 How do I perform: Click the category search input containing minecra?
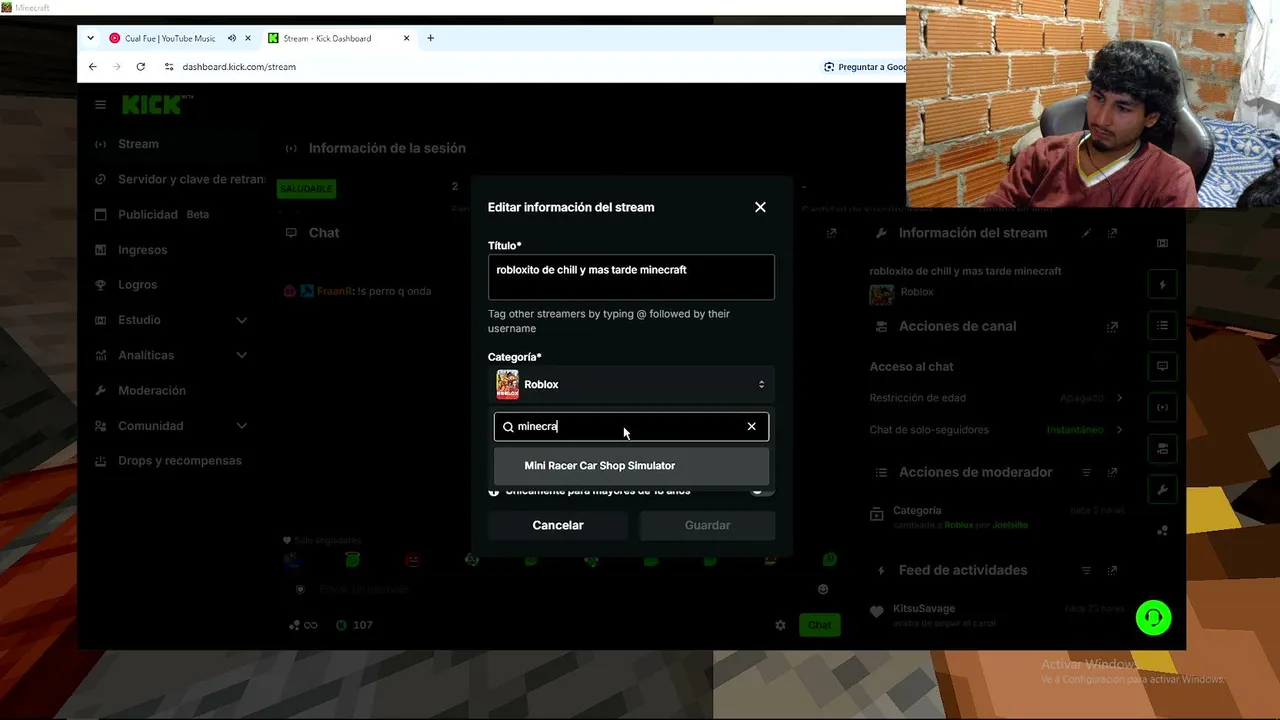(631, 427)
